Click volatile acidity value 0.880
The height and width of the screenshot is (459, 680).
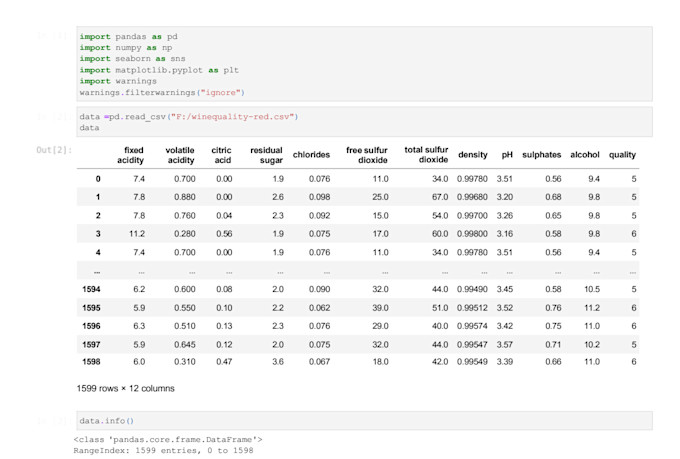coord(185,197)
